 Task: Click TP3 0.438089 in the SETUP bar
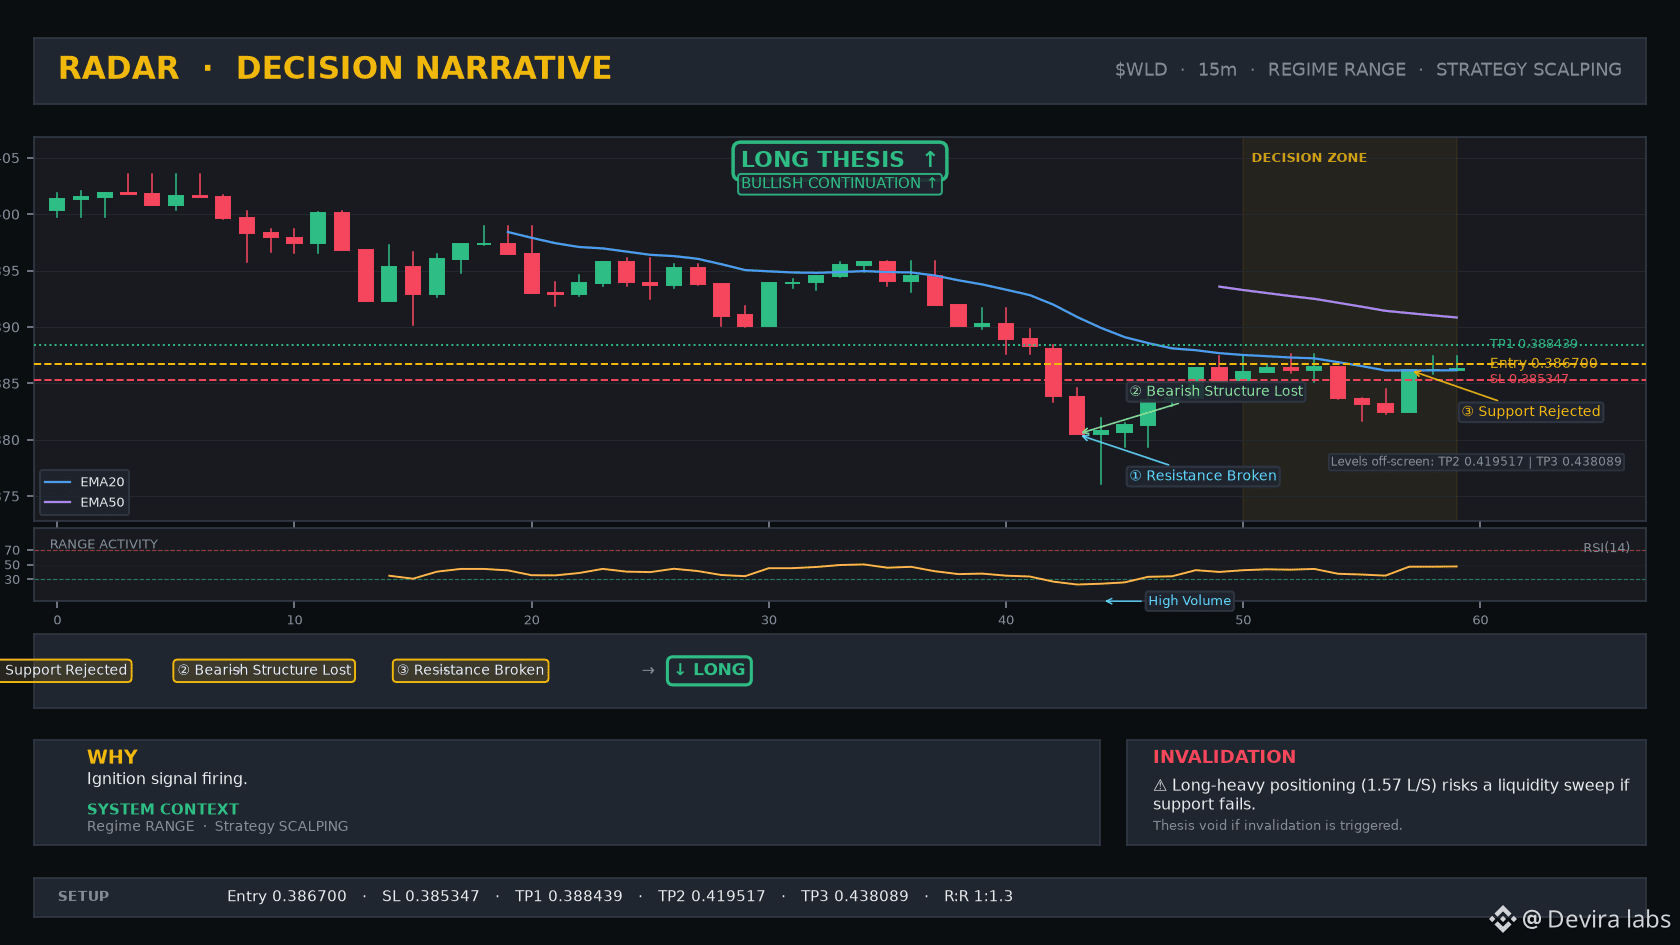855,896
